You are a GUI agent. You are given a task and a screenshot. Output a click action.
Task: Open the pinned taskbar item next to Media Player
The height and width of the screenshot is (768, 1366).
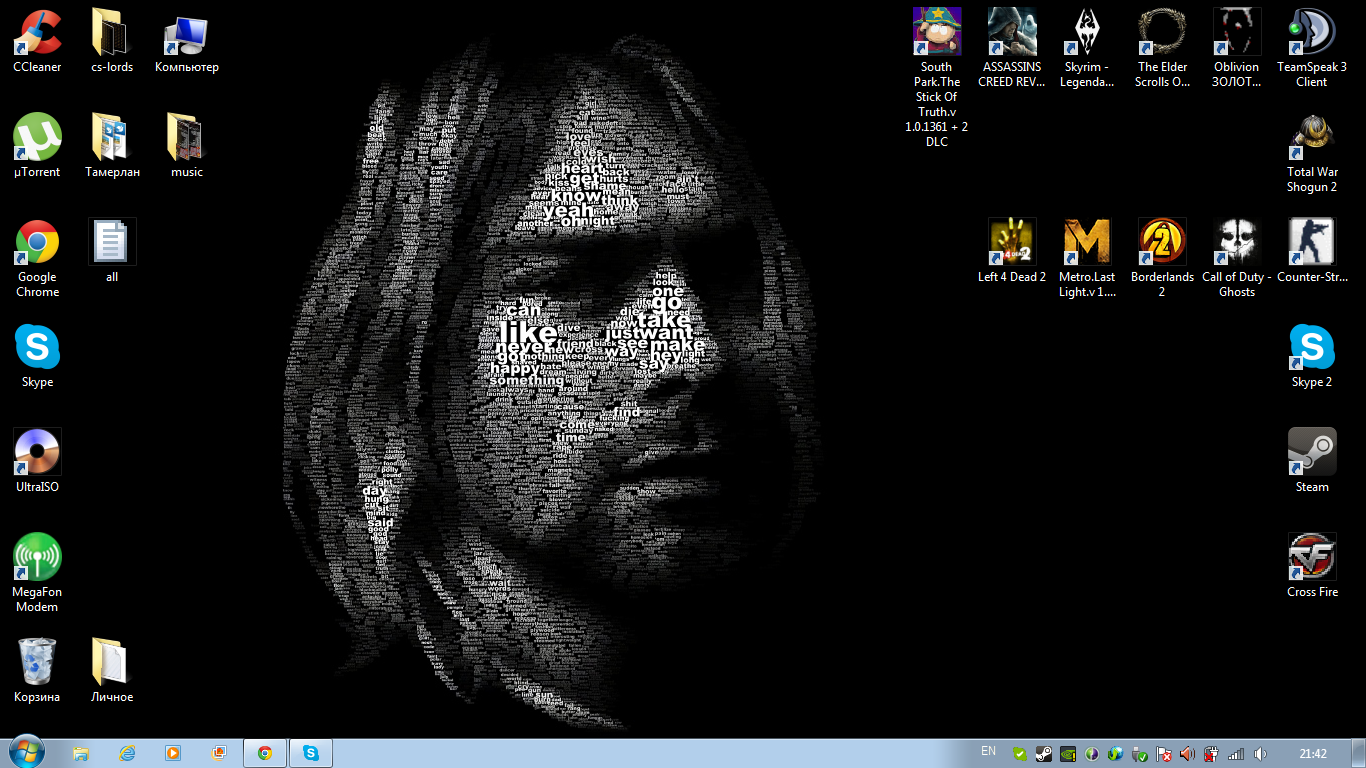pyautogui.click(x=219, y=753)
